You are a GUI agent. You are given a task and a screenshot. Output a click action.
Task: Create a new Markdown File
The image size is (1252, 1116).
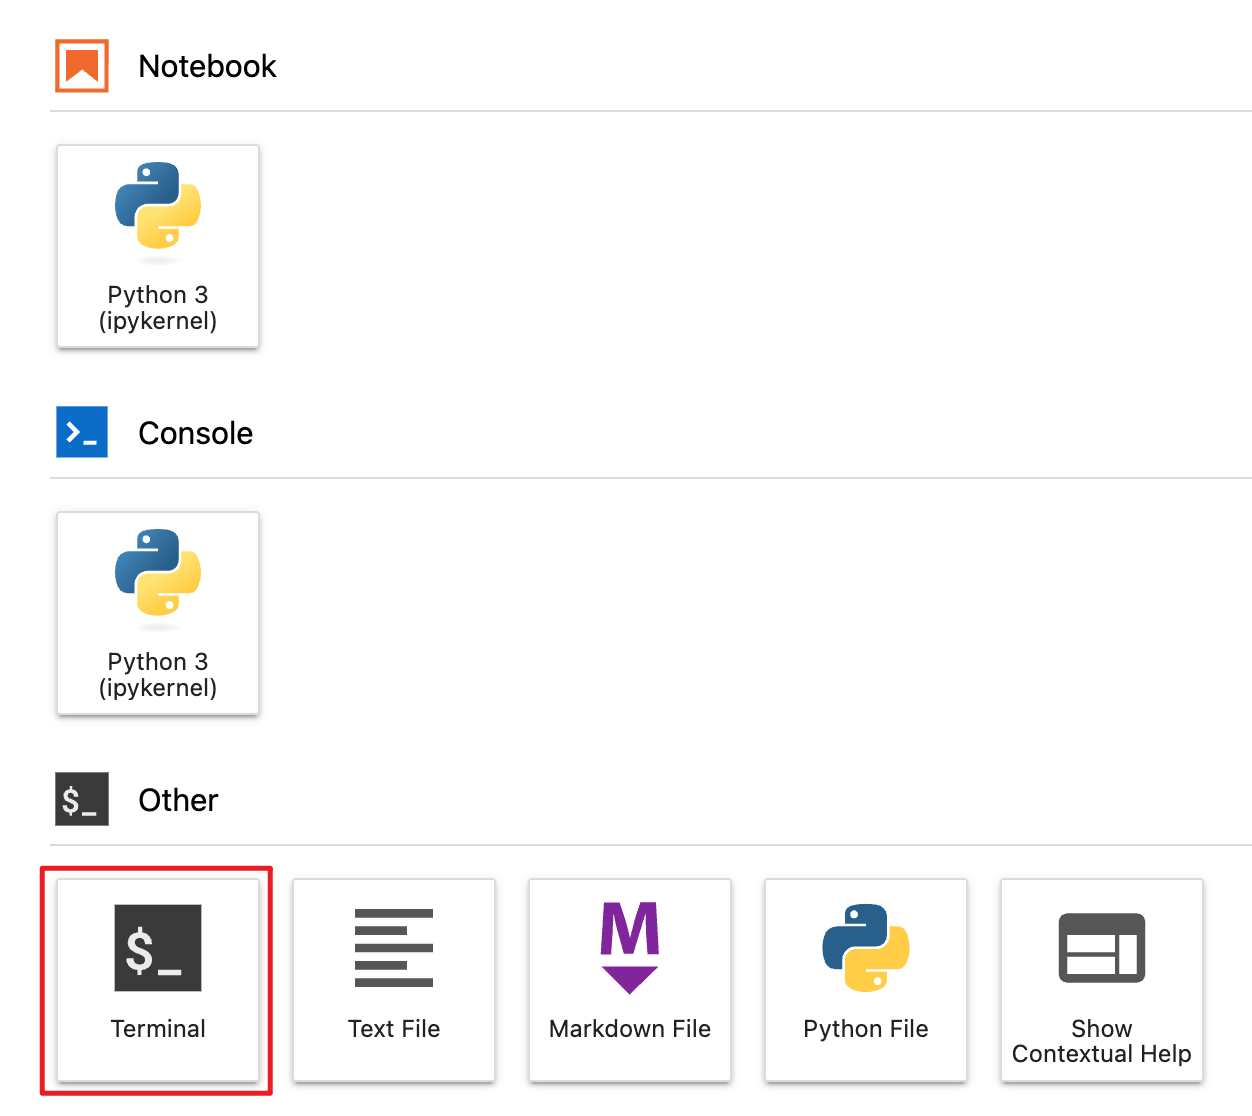tap(630, 980)
